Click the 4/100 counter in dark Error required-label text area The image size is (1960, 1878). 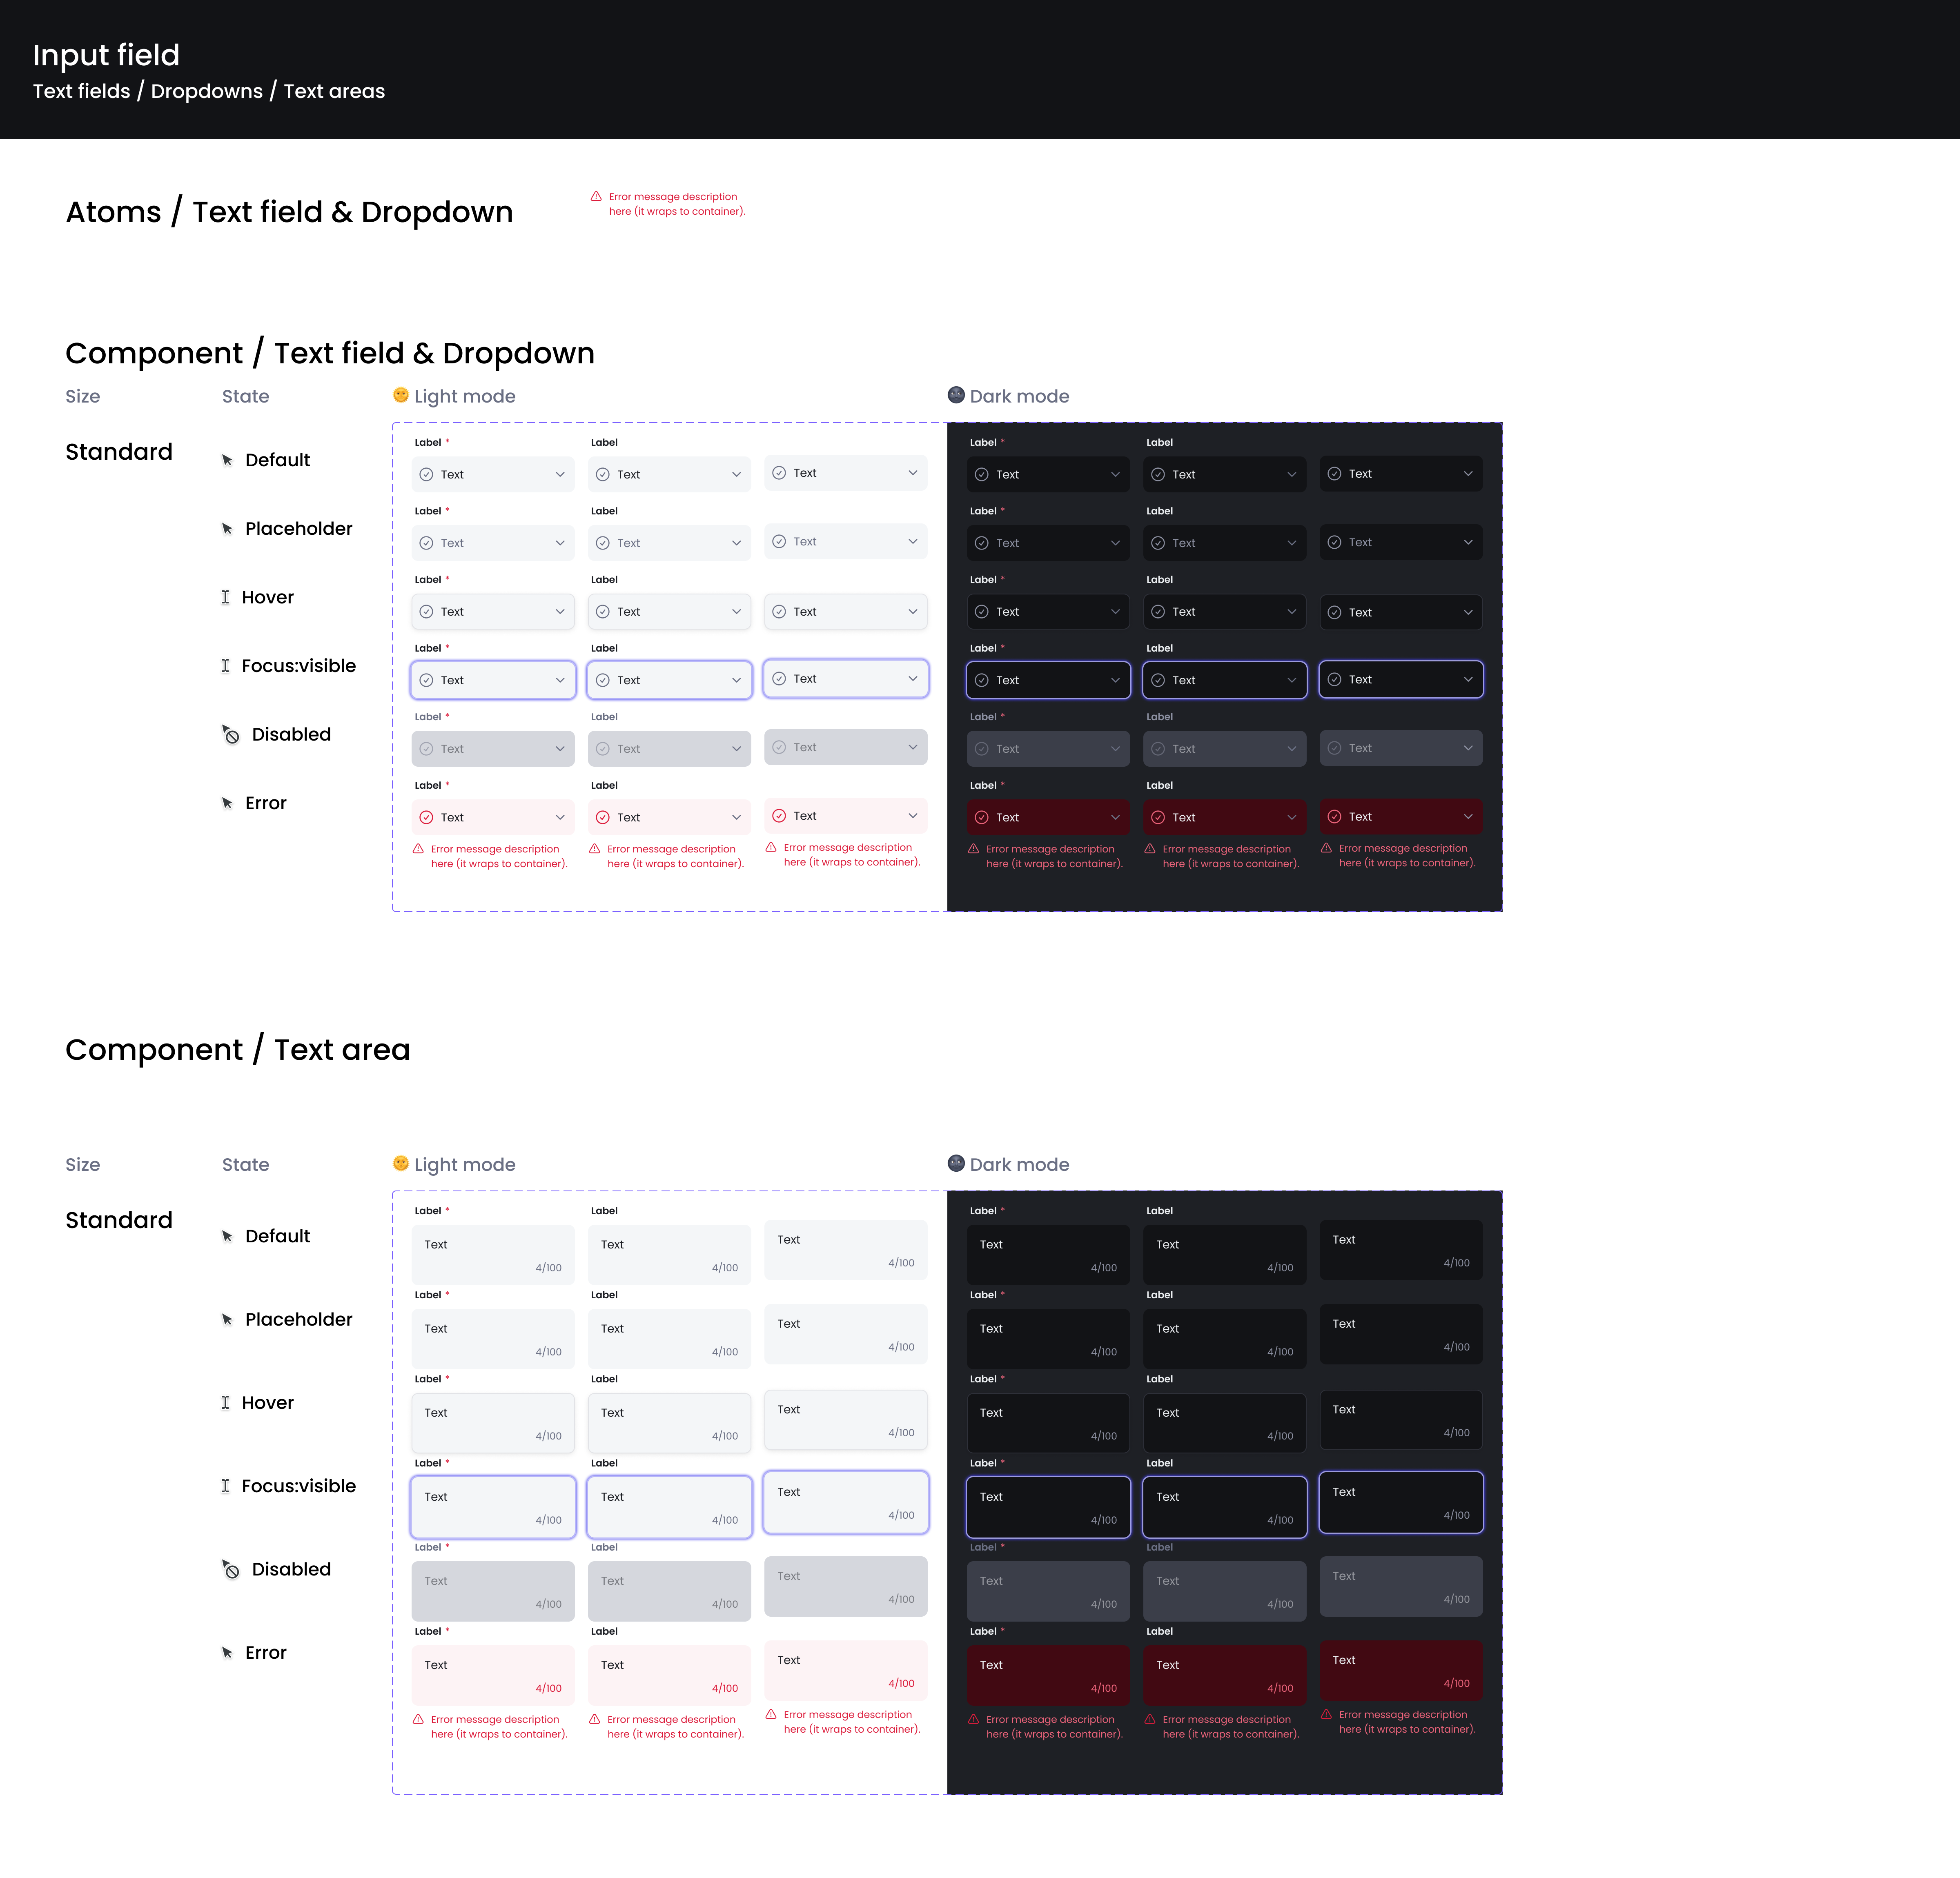tap(1104, 1689)
